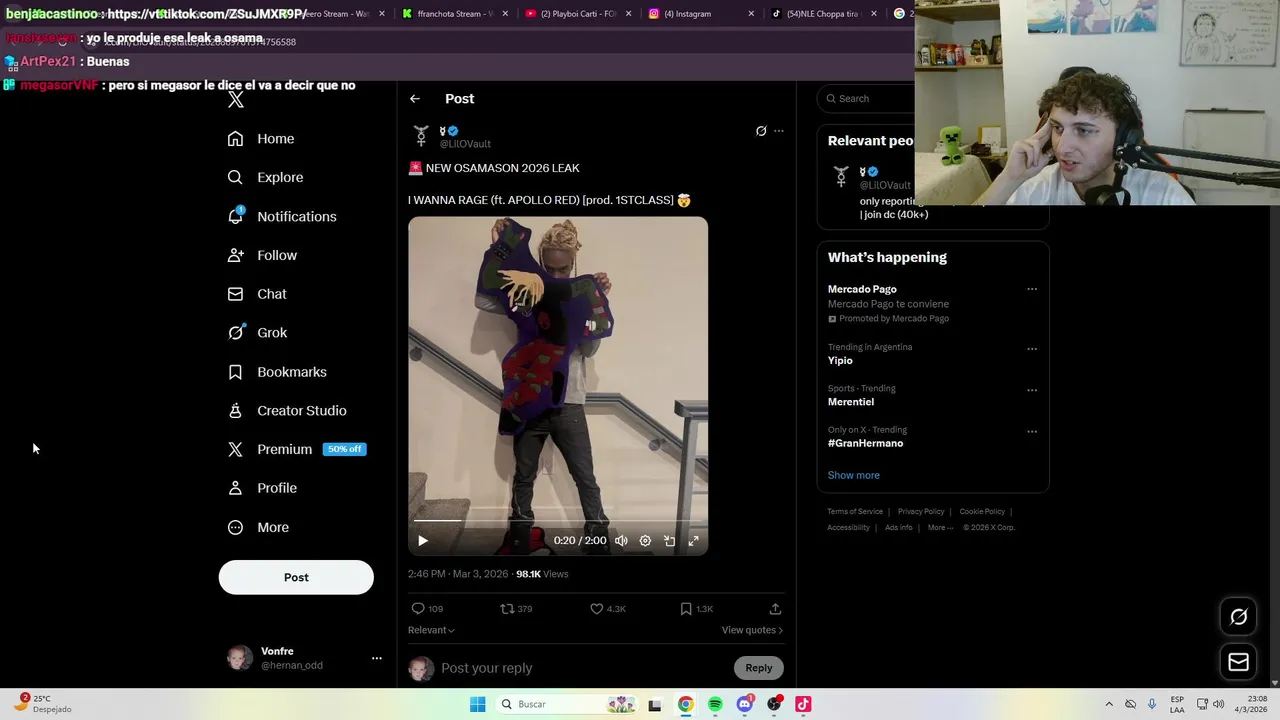Image resolution: width=1280 pixels, height=720 pixels.
Task: Open the Privacy Policy link
Action: (921, 512)
